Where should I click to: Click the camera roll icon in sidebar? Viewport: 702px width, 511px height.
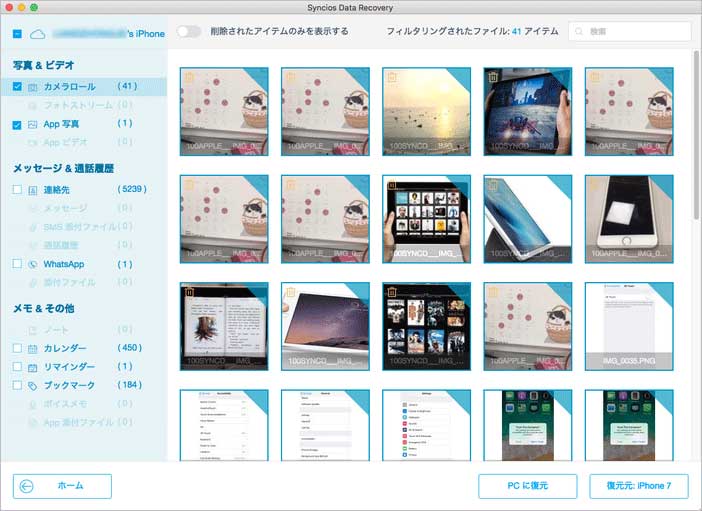(33, 87)
